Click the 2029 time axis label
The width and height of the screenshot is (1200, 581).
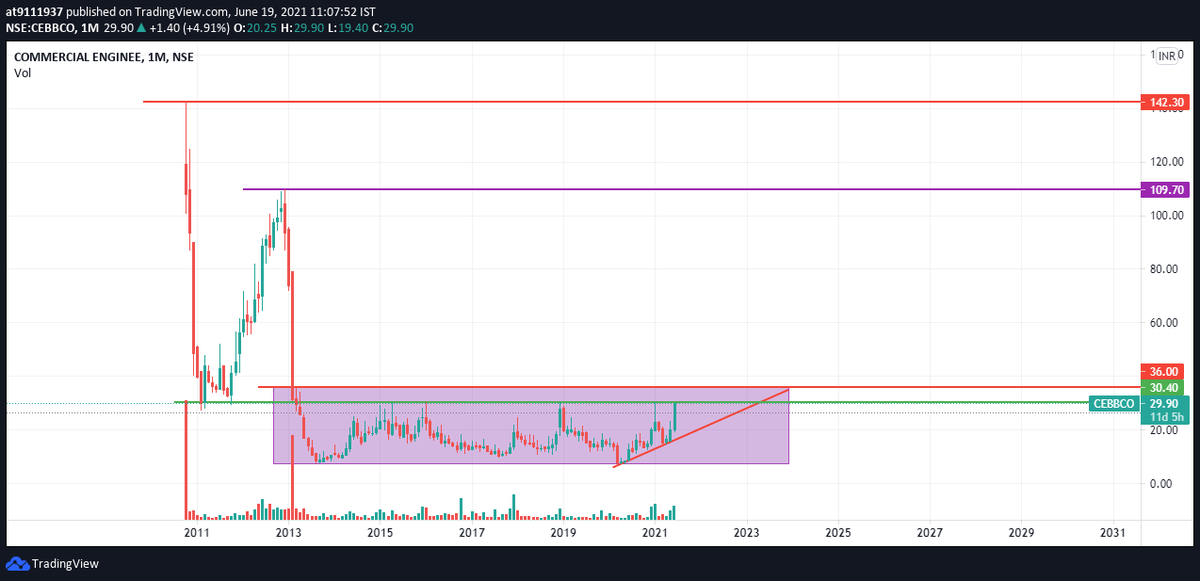click(1021, 533)
